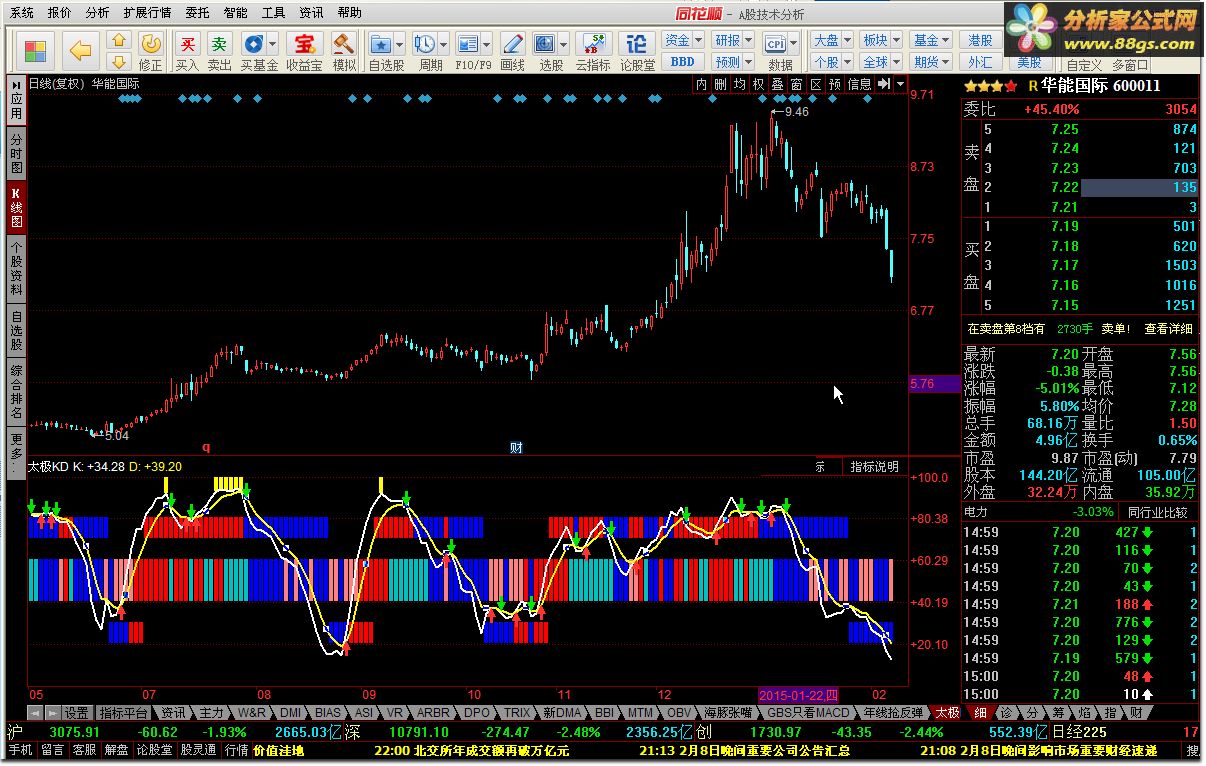Click the 均 moving average icon
This screenshot has width=1206, height=766.
coord(739,85)
